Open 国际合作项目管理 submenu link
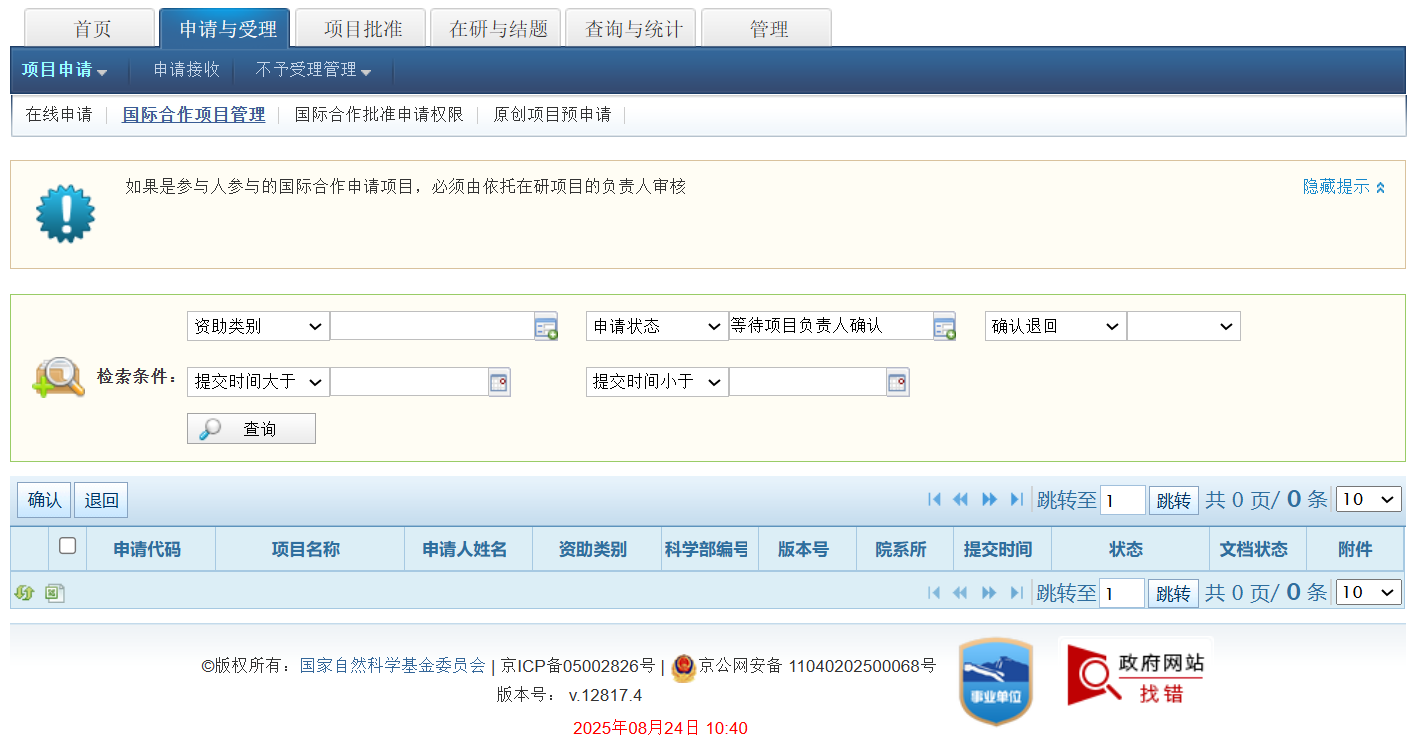 click(x=194, y=115)
